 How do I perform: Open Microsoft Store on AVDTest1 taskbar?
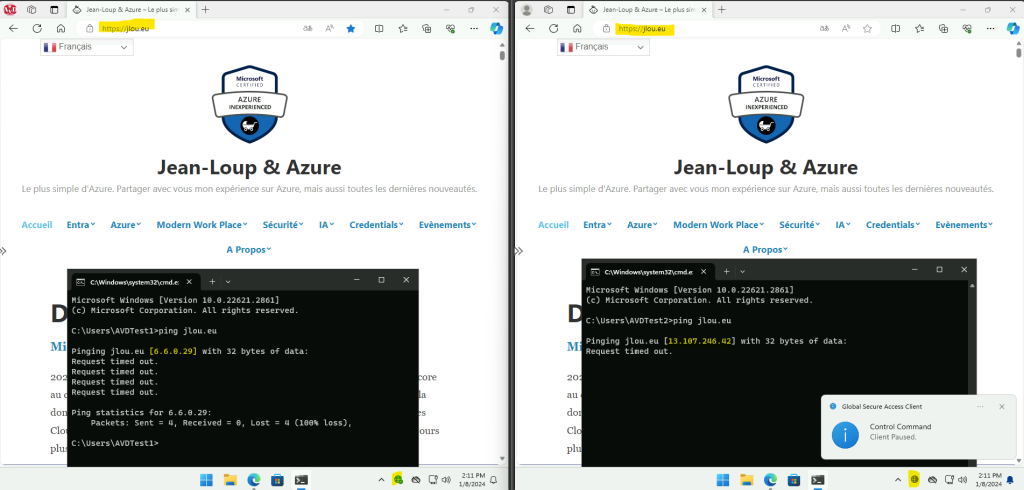pyautogui.click(x=277, y=480)
